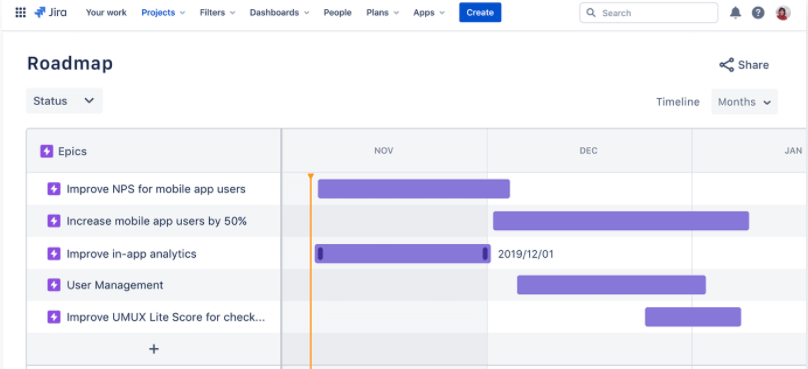Select the Improve NPS for mobile app users epic

coord(156,189)
